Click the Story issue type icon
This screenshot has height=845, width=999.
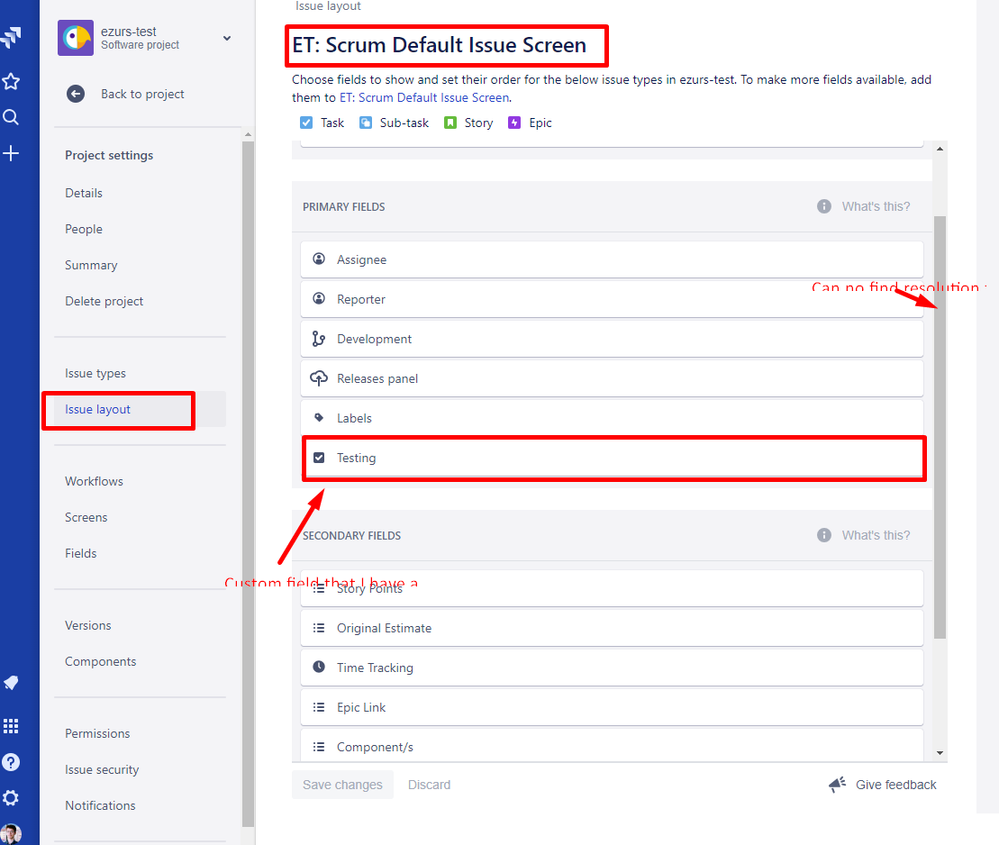(x=450, y=122)
